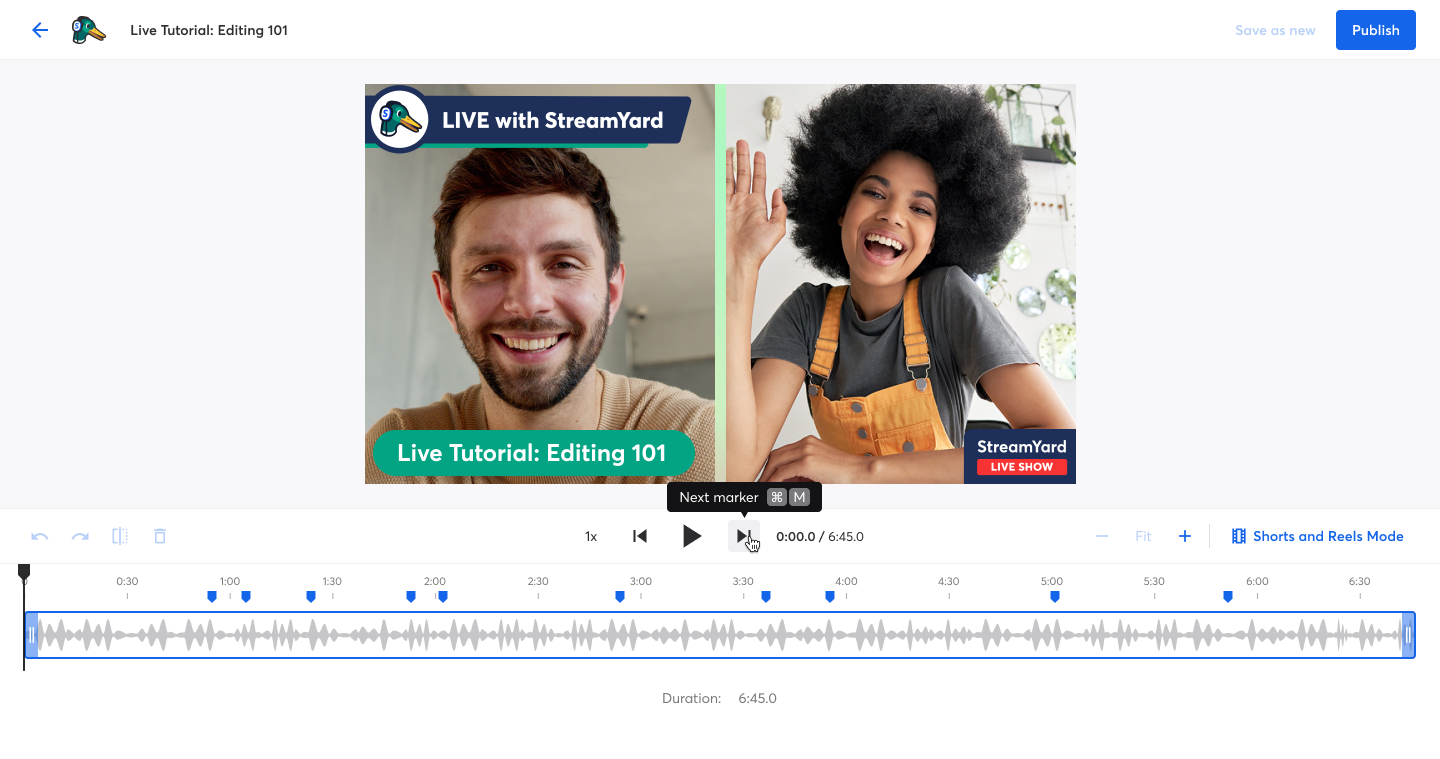This screenshot has height=759, width=1440.
Task: Play the video
Action: click(692, 536)
